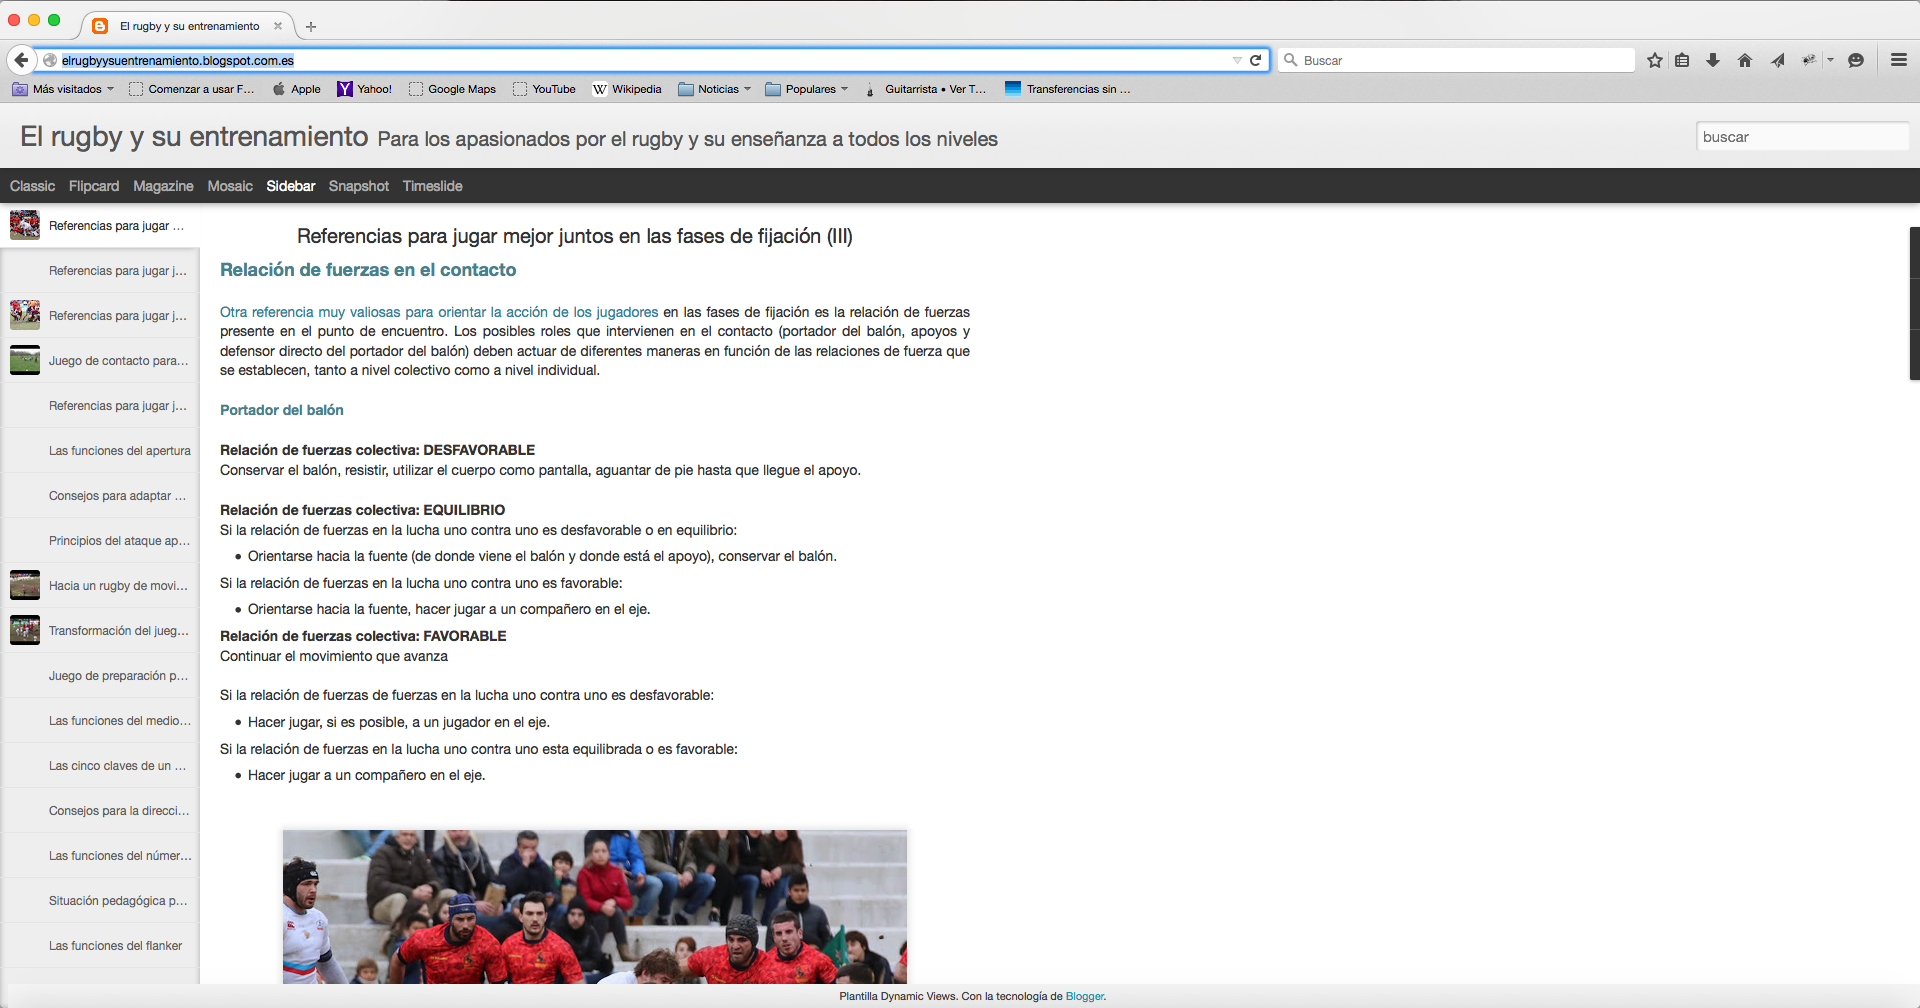Image resolution: width=1920 pixels, height=1008 pixels.
Task: Go to the Firefox home page icon
Action: pyautogui.click(x=1745, y=60)
